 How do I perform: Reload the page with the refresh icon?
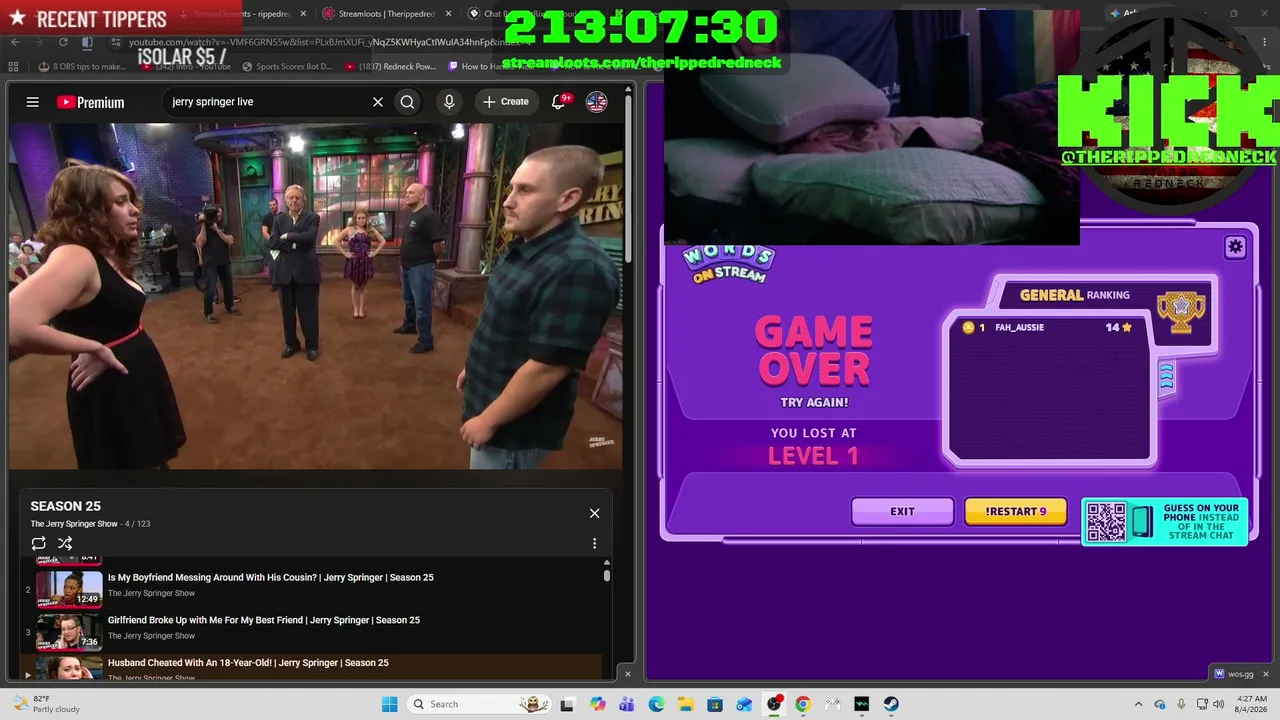[x=63, y=42]
